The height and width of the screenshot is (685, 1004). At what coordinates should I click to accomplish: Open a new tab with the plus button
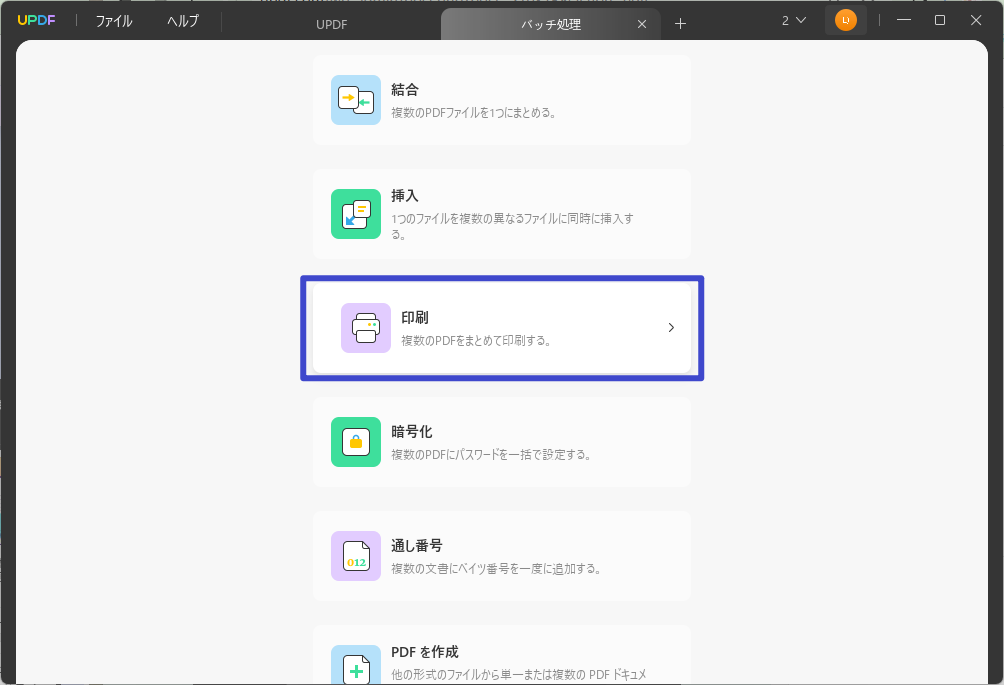(x=680, y=23)
